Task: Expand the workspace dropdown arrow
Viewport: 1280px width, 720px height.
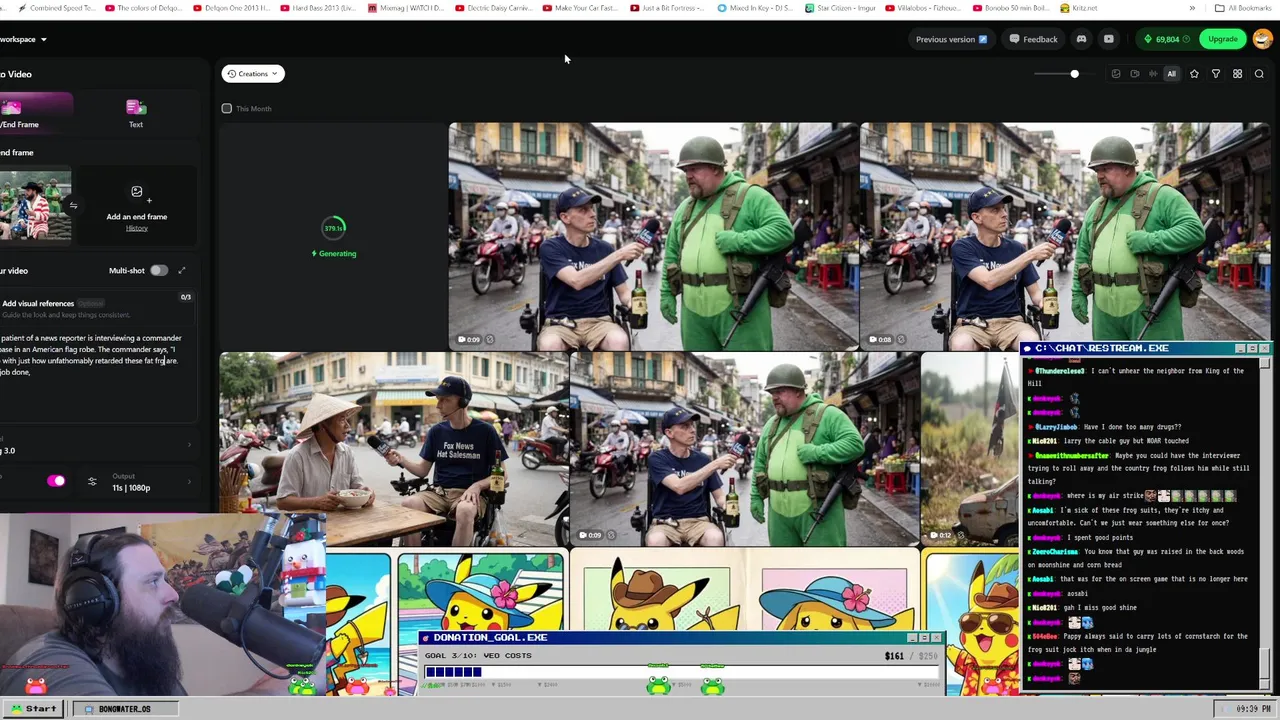Action: click(x=44, y=40)
